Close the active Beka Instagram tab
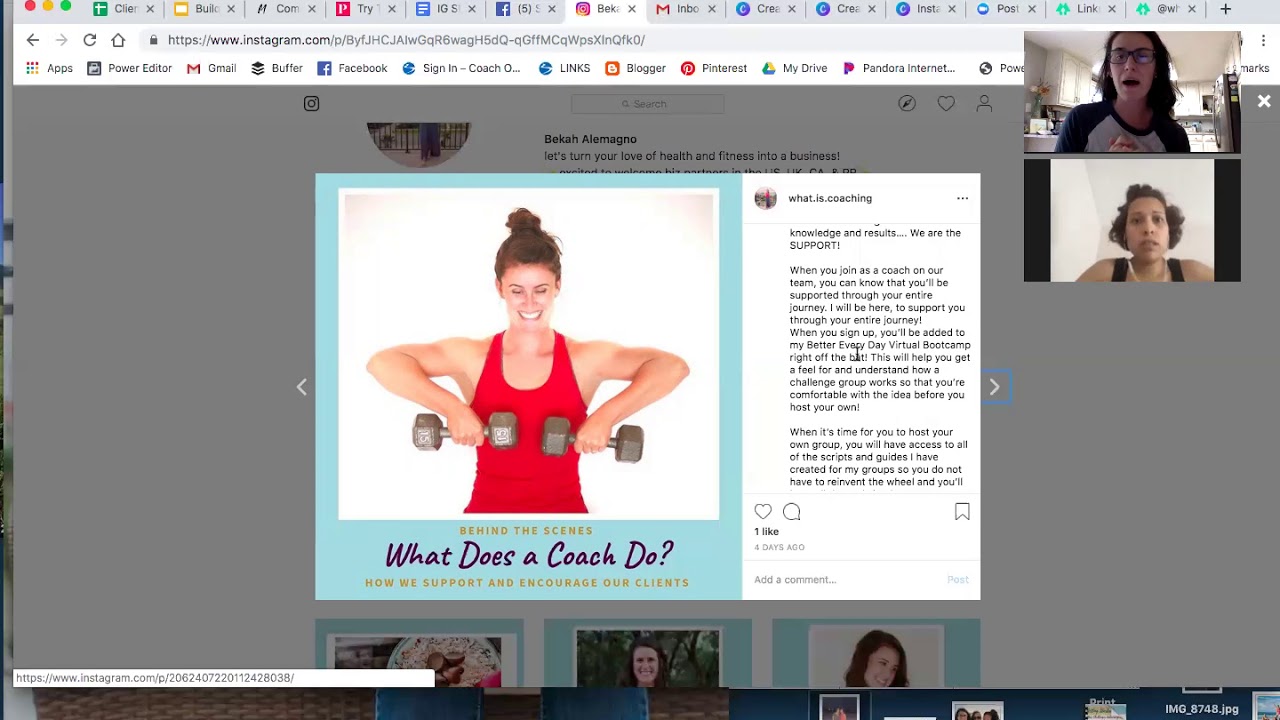1280x720 pixels. pyautogui.click(x=631, y=9)
